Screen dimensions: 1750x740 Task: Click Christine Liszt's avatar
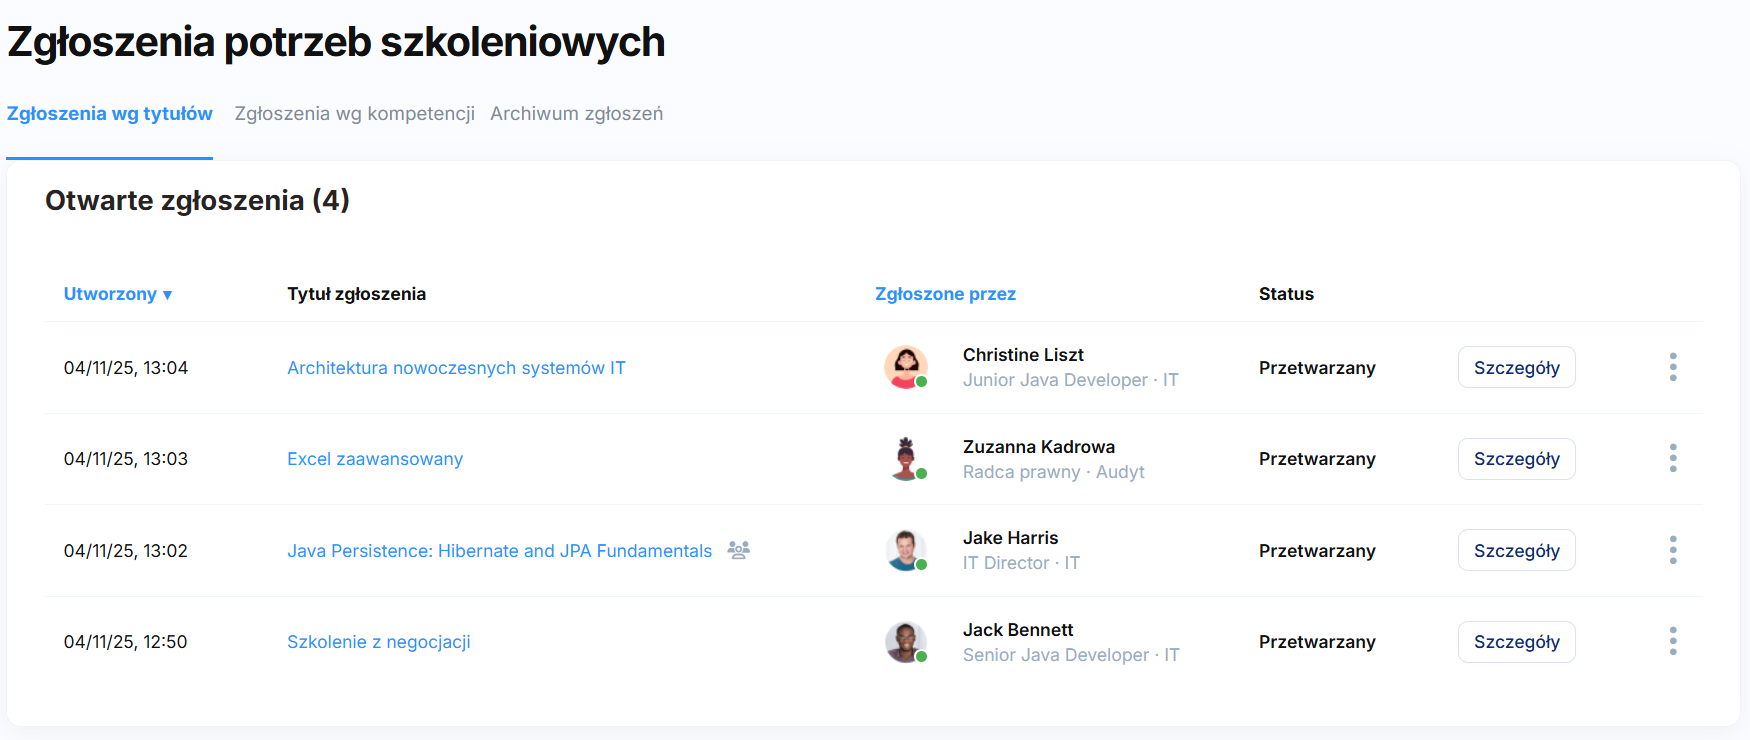905,367
